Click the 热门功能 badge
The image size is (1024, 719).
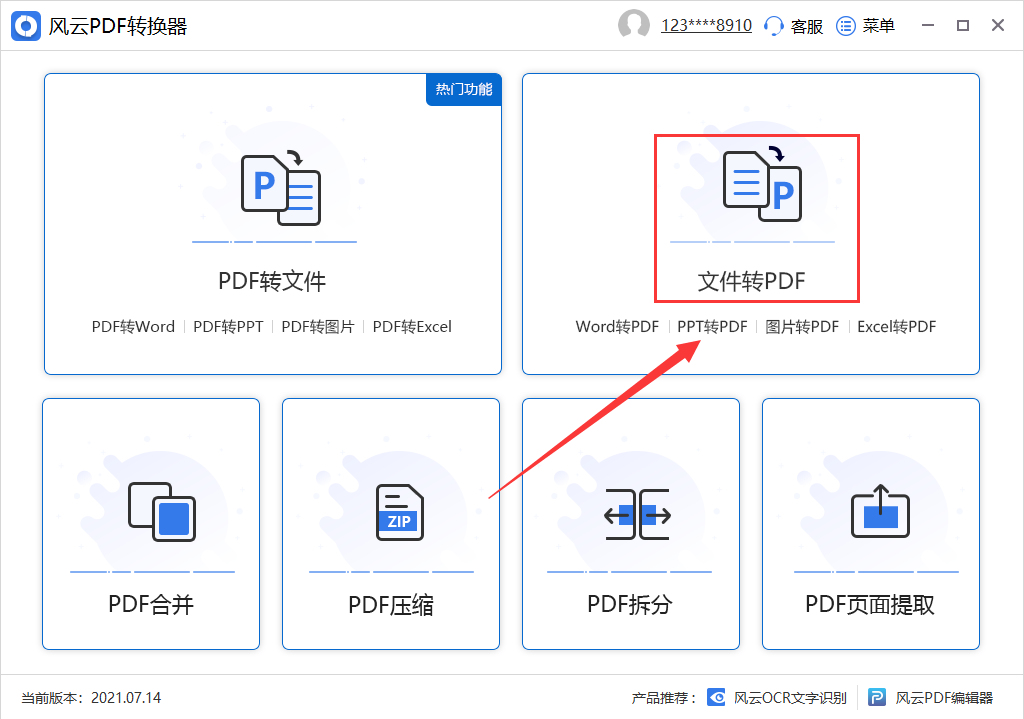[464, 89]
